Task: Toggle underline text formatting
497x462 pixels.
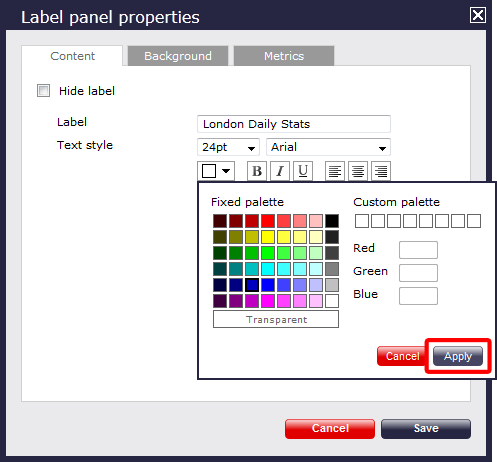Action: point(303,171)
